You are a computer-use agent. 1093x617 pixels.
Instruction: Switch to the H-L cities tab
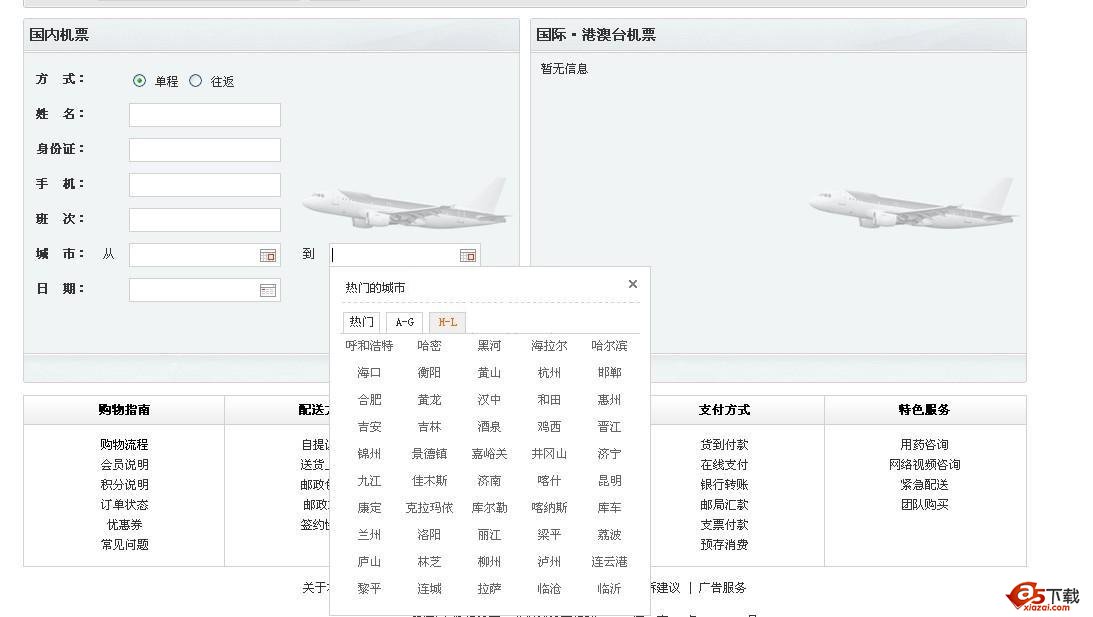click(x=447, y=322)
